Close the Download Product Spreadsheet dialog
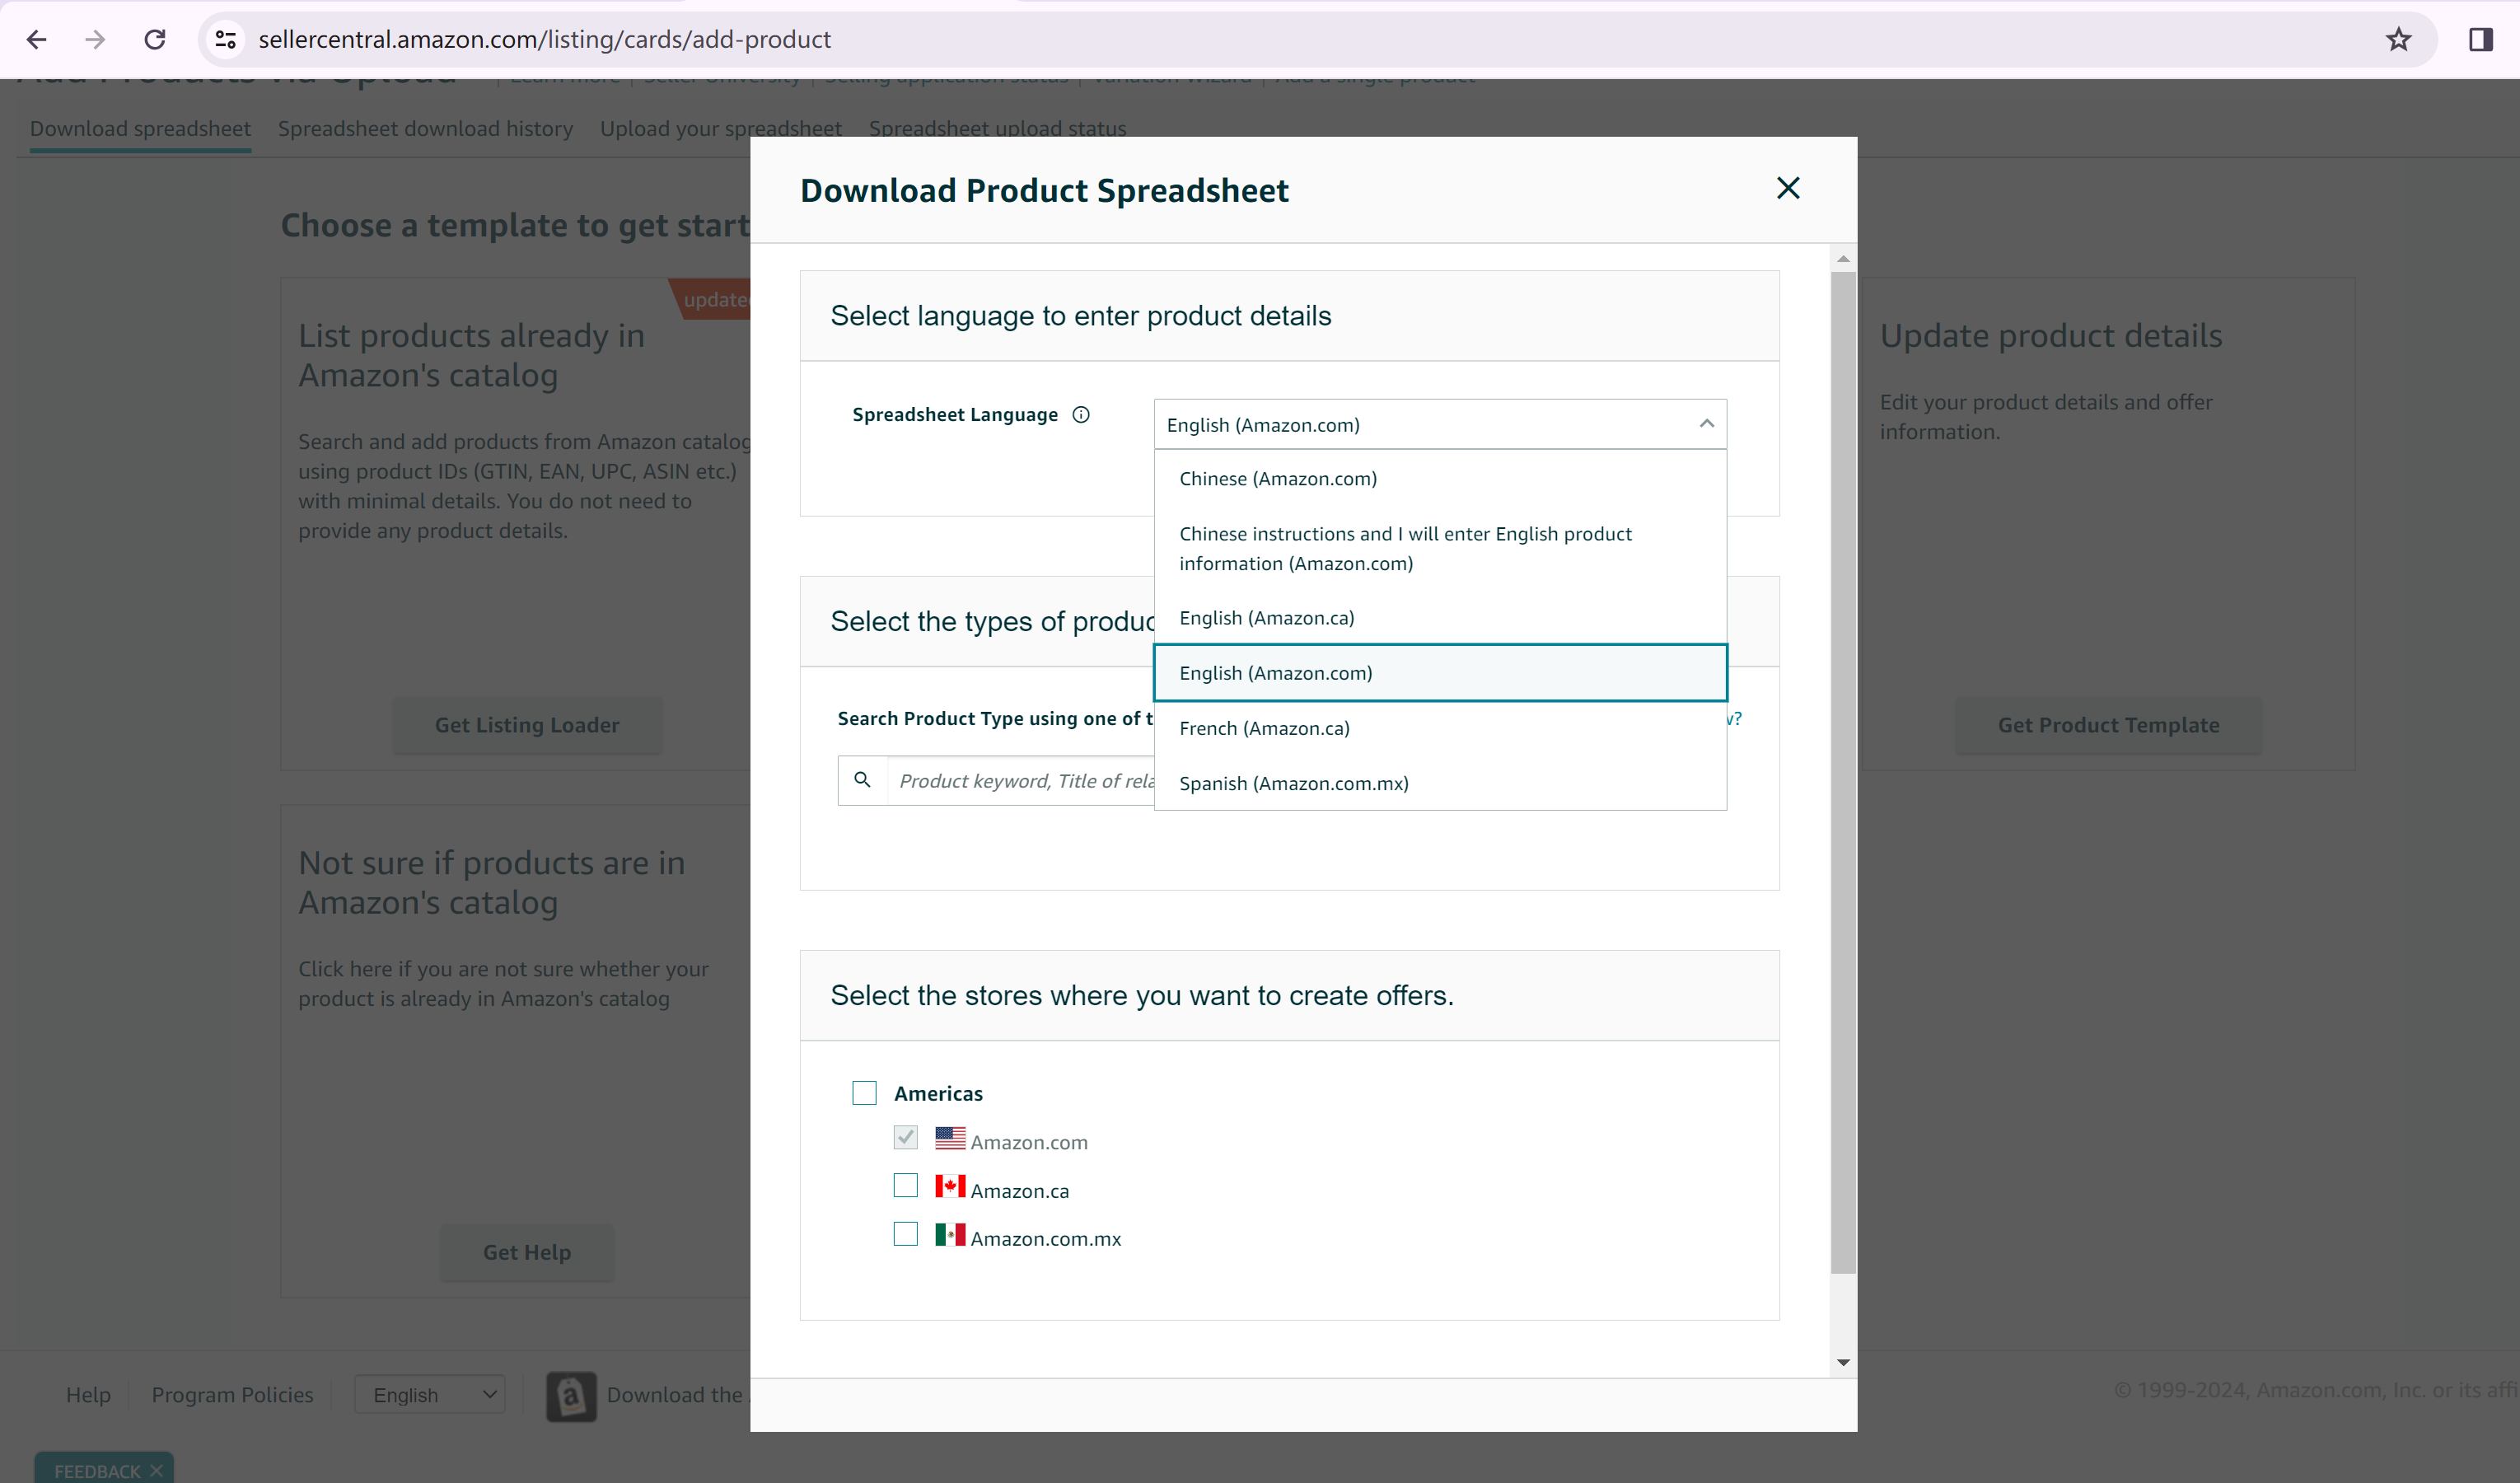The height and width of the screenshot is (1483, 2520). (x=1788, y=188)
